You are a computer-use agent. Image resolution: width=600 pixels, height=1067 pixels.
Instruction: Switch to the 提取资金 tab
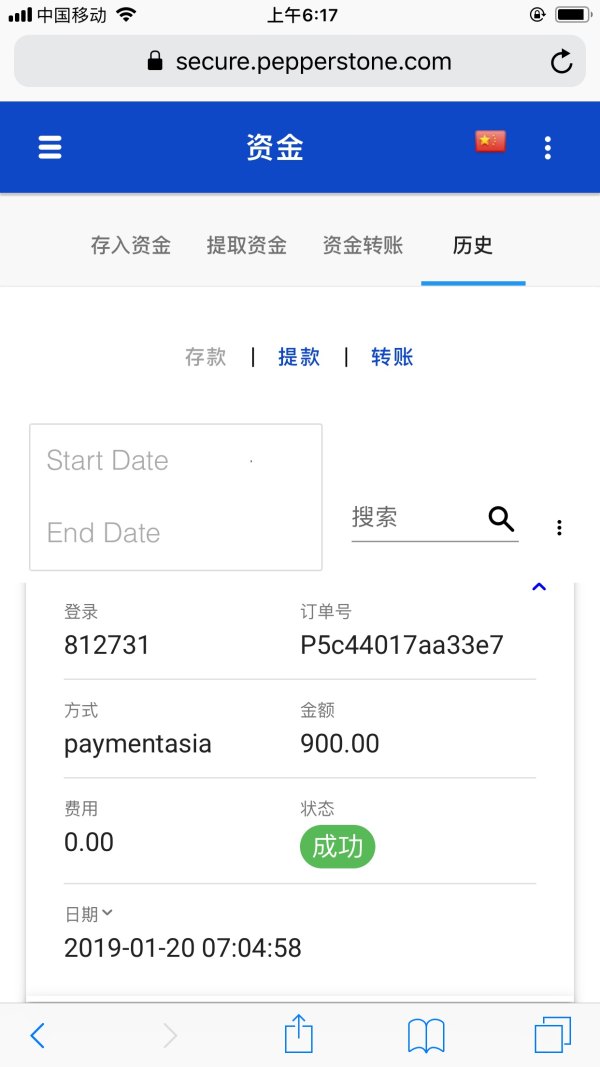point(247,245)
